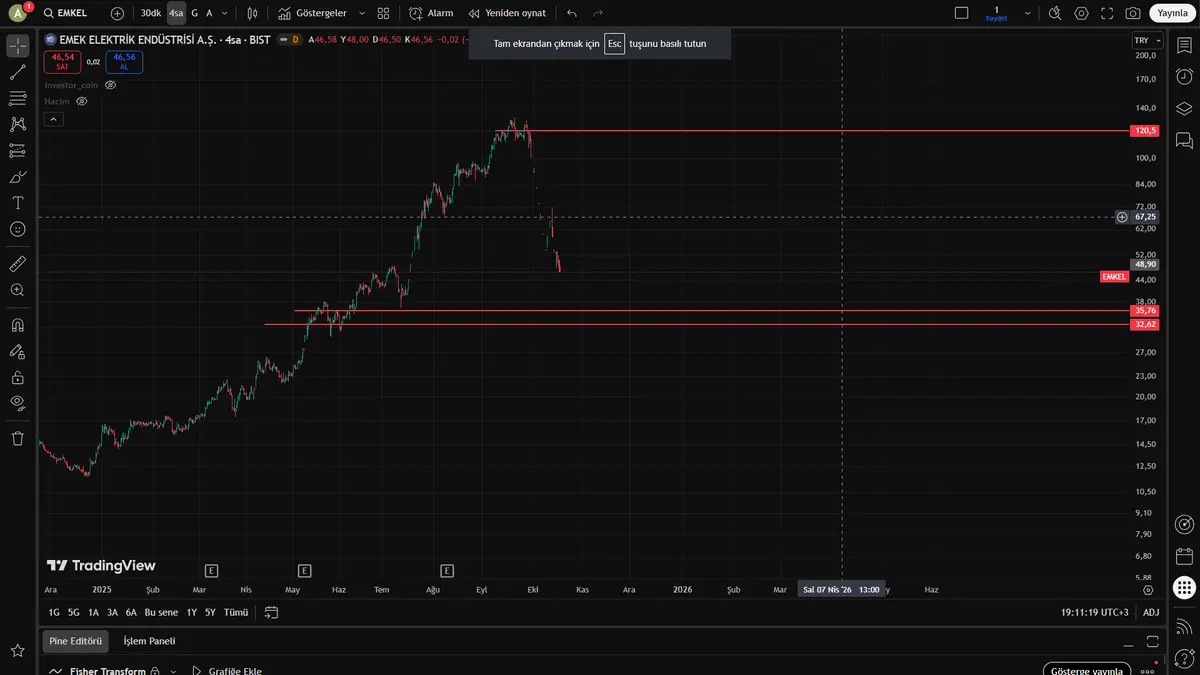Undo the last chart action

point(572,13)
